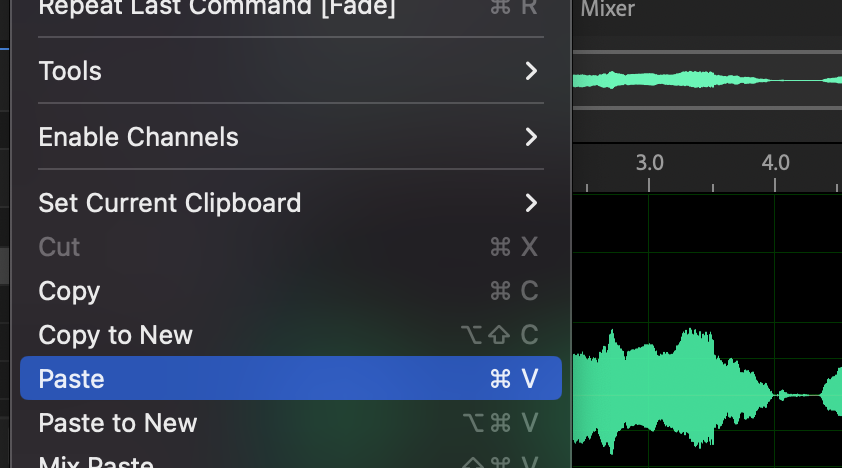Viewport: 842px width, 468px height.
Task: Open the Set Current Clipboard submenu
Action: click(x=291, y=203)
